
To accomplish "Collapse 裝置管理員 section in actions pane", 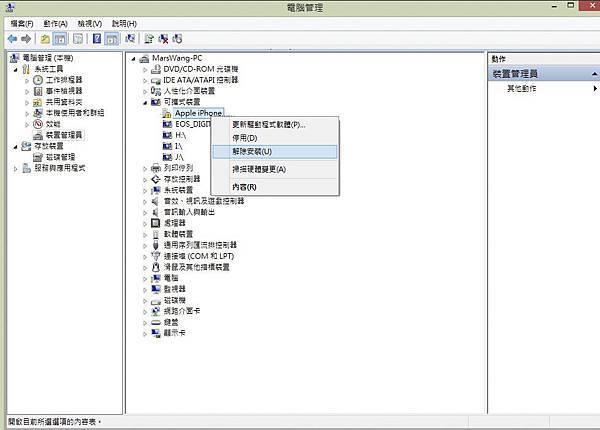I will pos(594,74).
